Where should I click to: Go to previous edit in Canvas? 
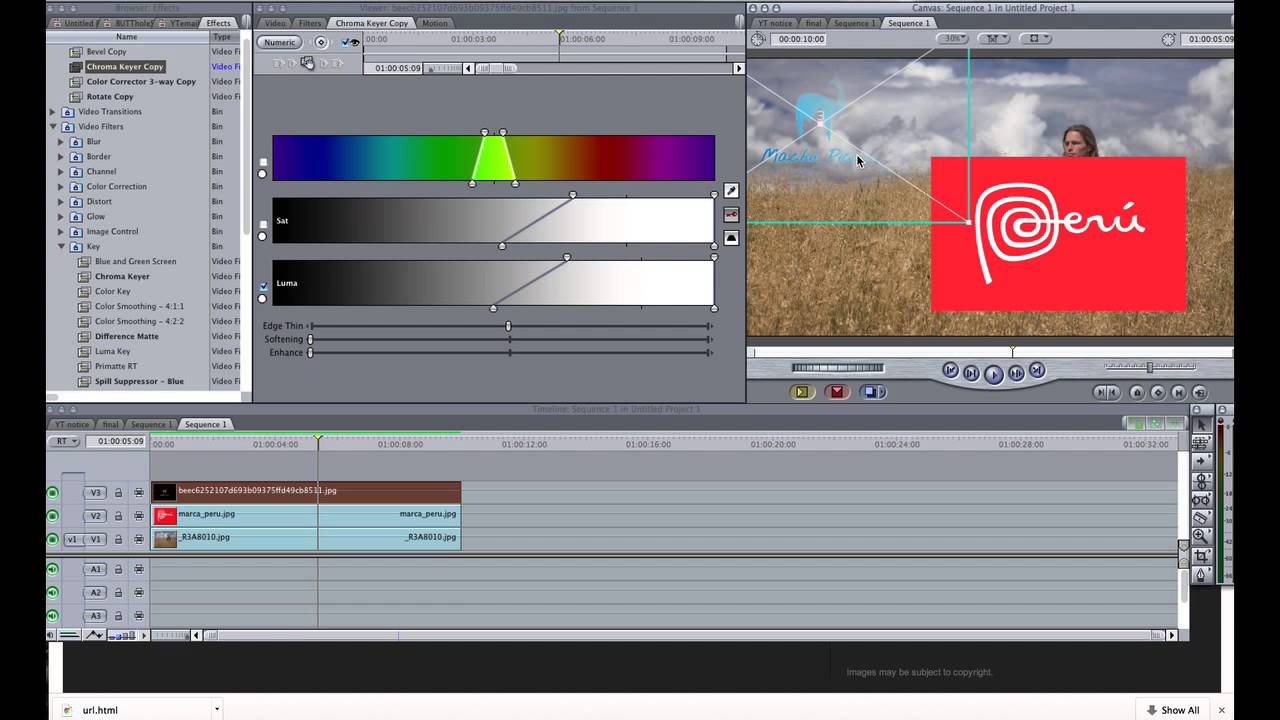tap(950, 371)
